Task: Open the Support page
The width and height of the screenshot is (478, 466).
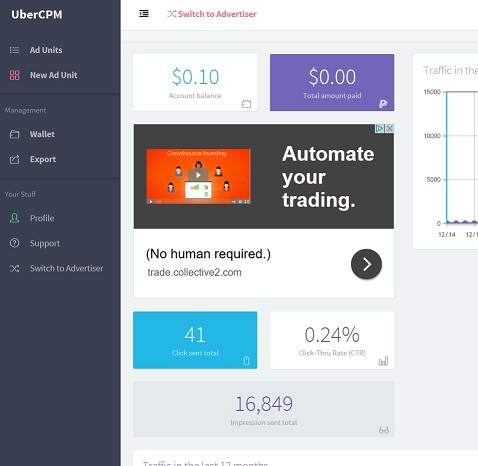Action: pos(45,243)
